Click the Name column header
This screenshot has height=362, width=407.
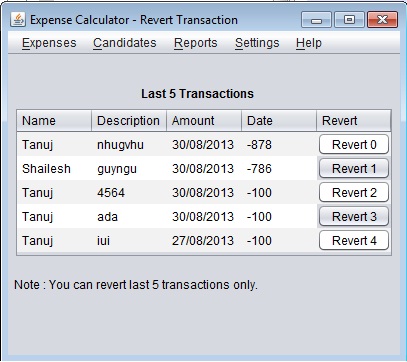point(54,121)
